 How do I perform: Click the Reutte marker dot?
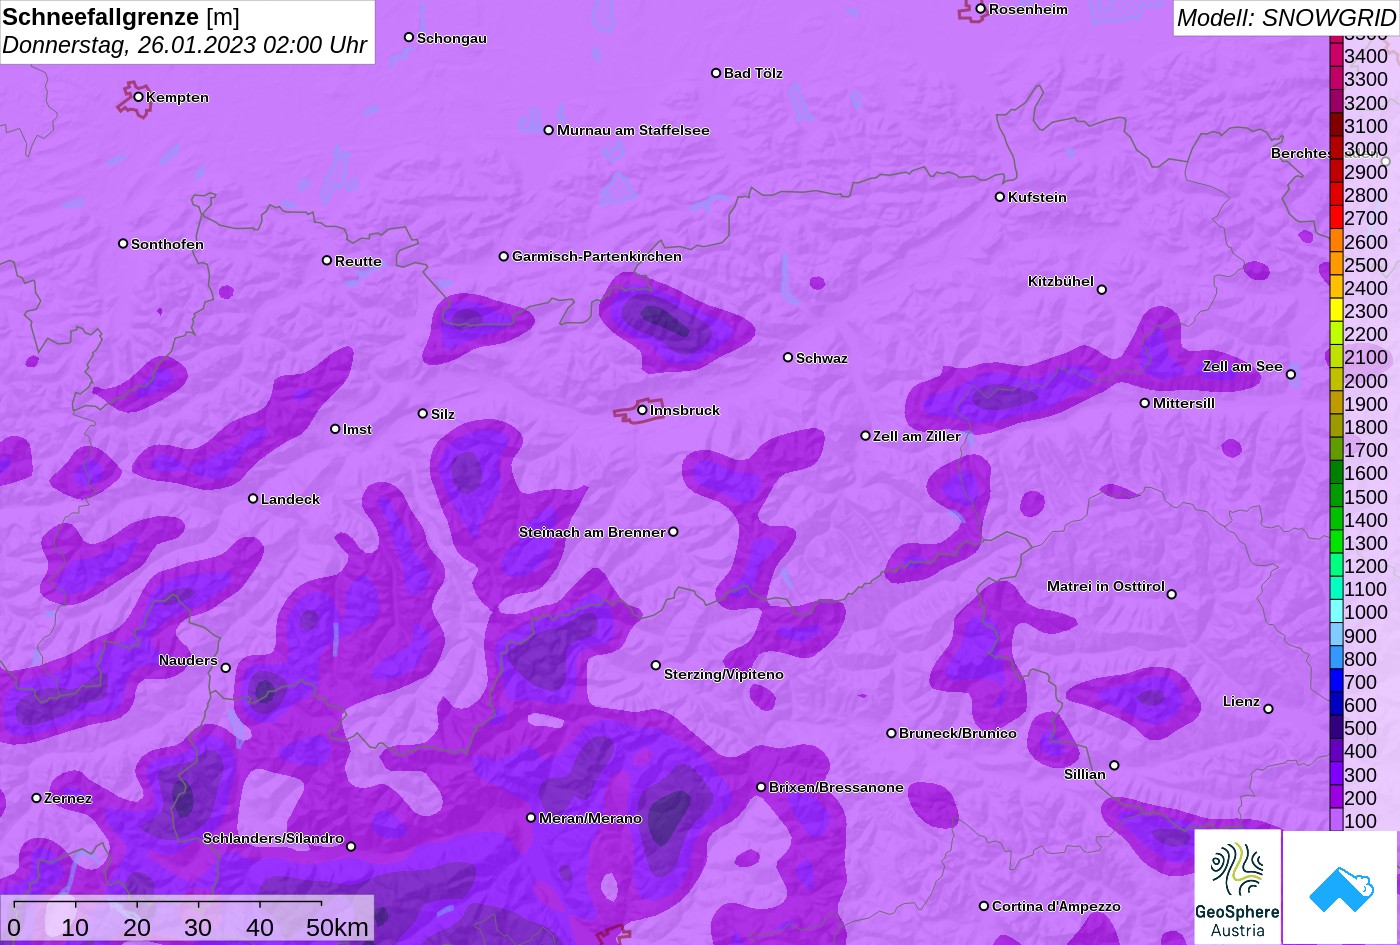click(327, 260)
